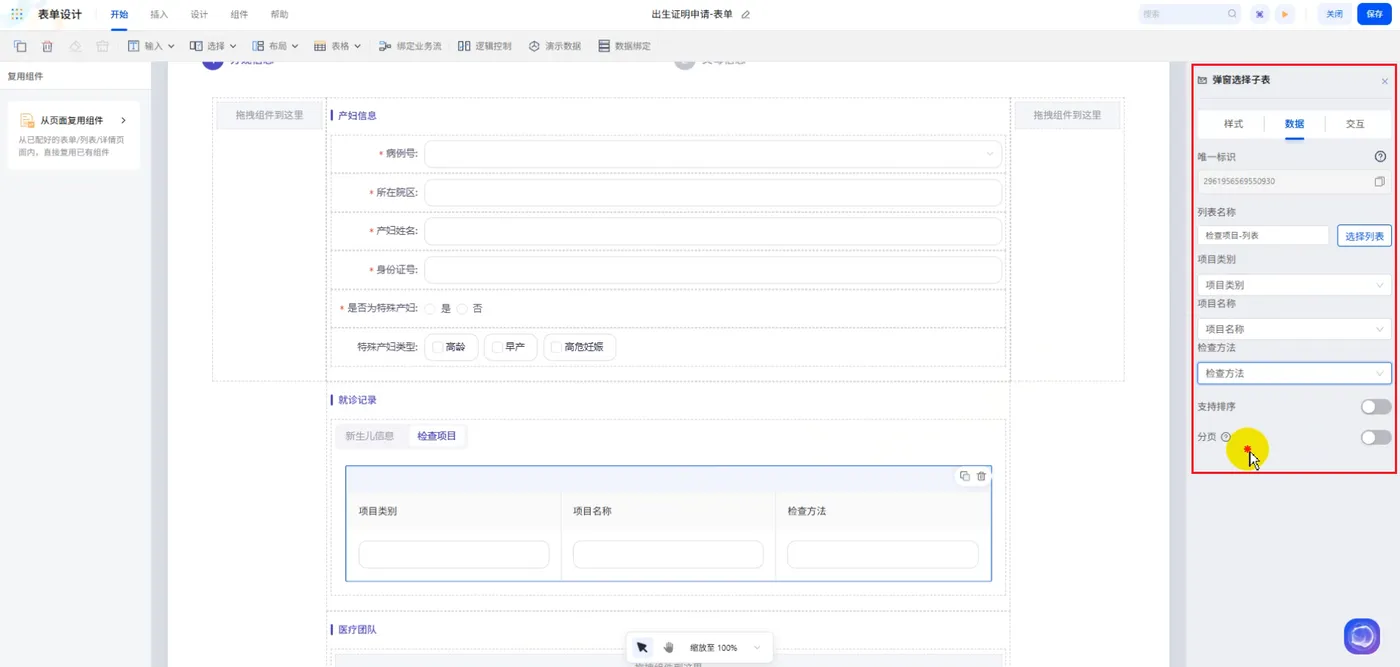Switch to the 组件 ribbon tab
Screen dimensions: 1400x667
coord(239,15)
